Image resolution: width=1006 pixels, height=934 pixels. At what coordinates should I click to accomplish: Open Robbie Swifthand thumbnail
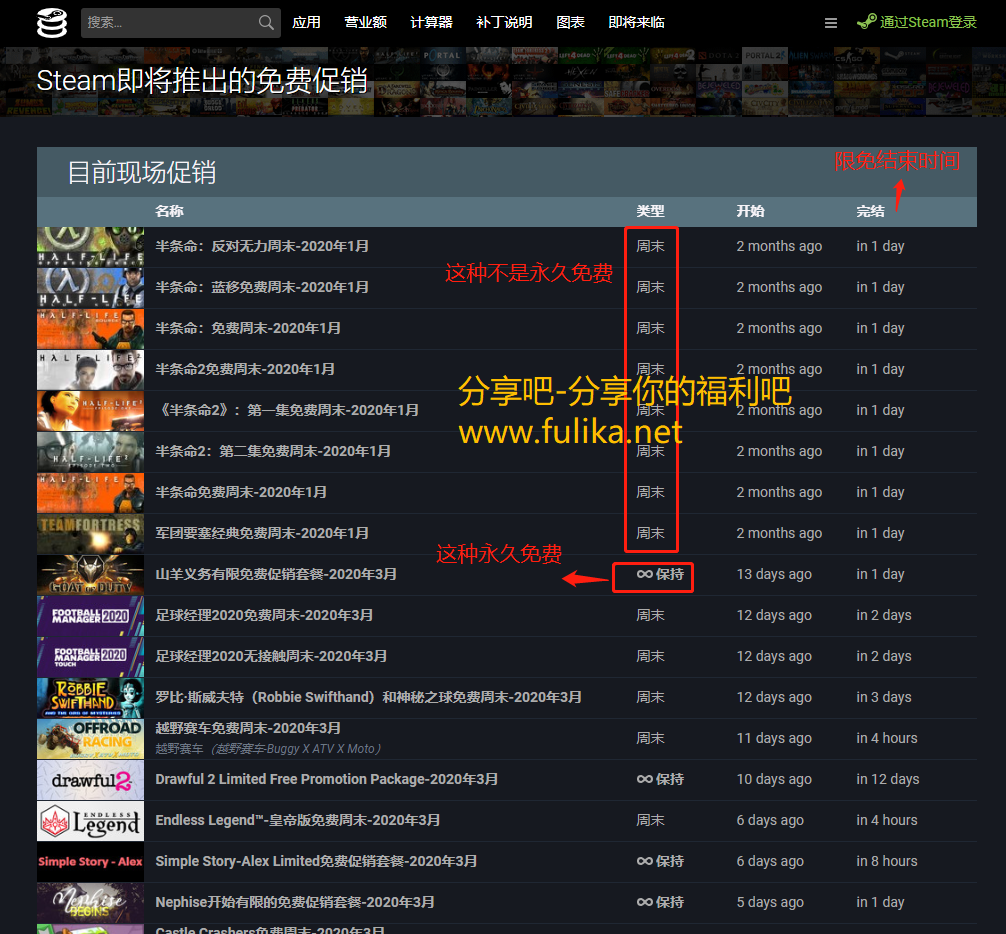[90, 698]
